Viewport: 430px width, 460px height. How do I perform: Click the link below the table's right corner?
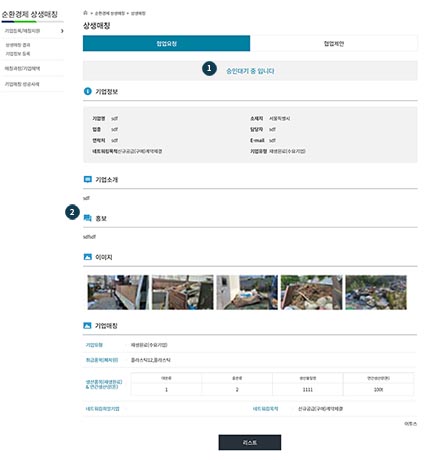point(410,424)
